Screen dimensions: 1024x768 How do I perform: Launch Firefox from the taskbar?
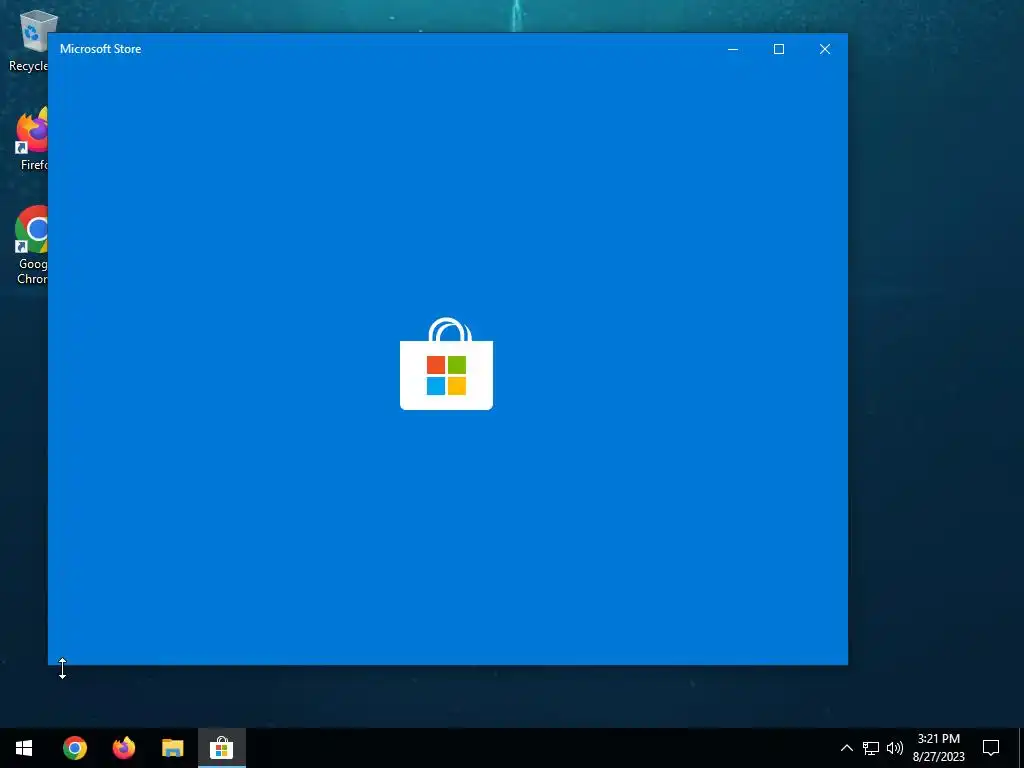coord(123,748)
